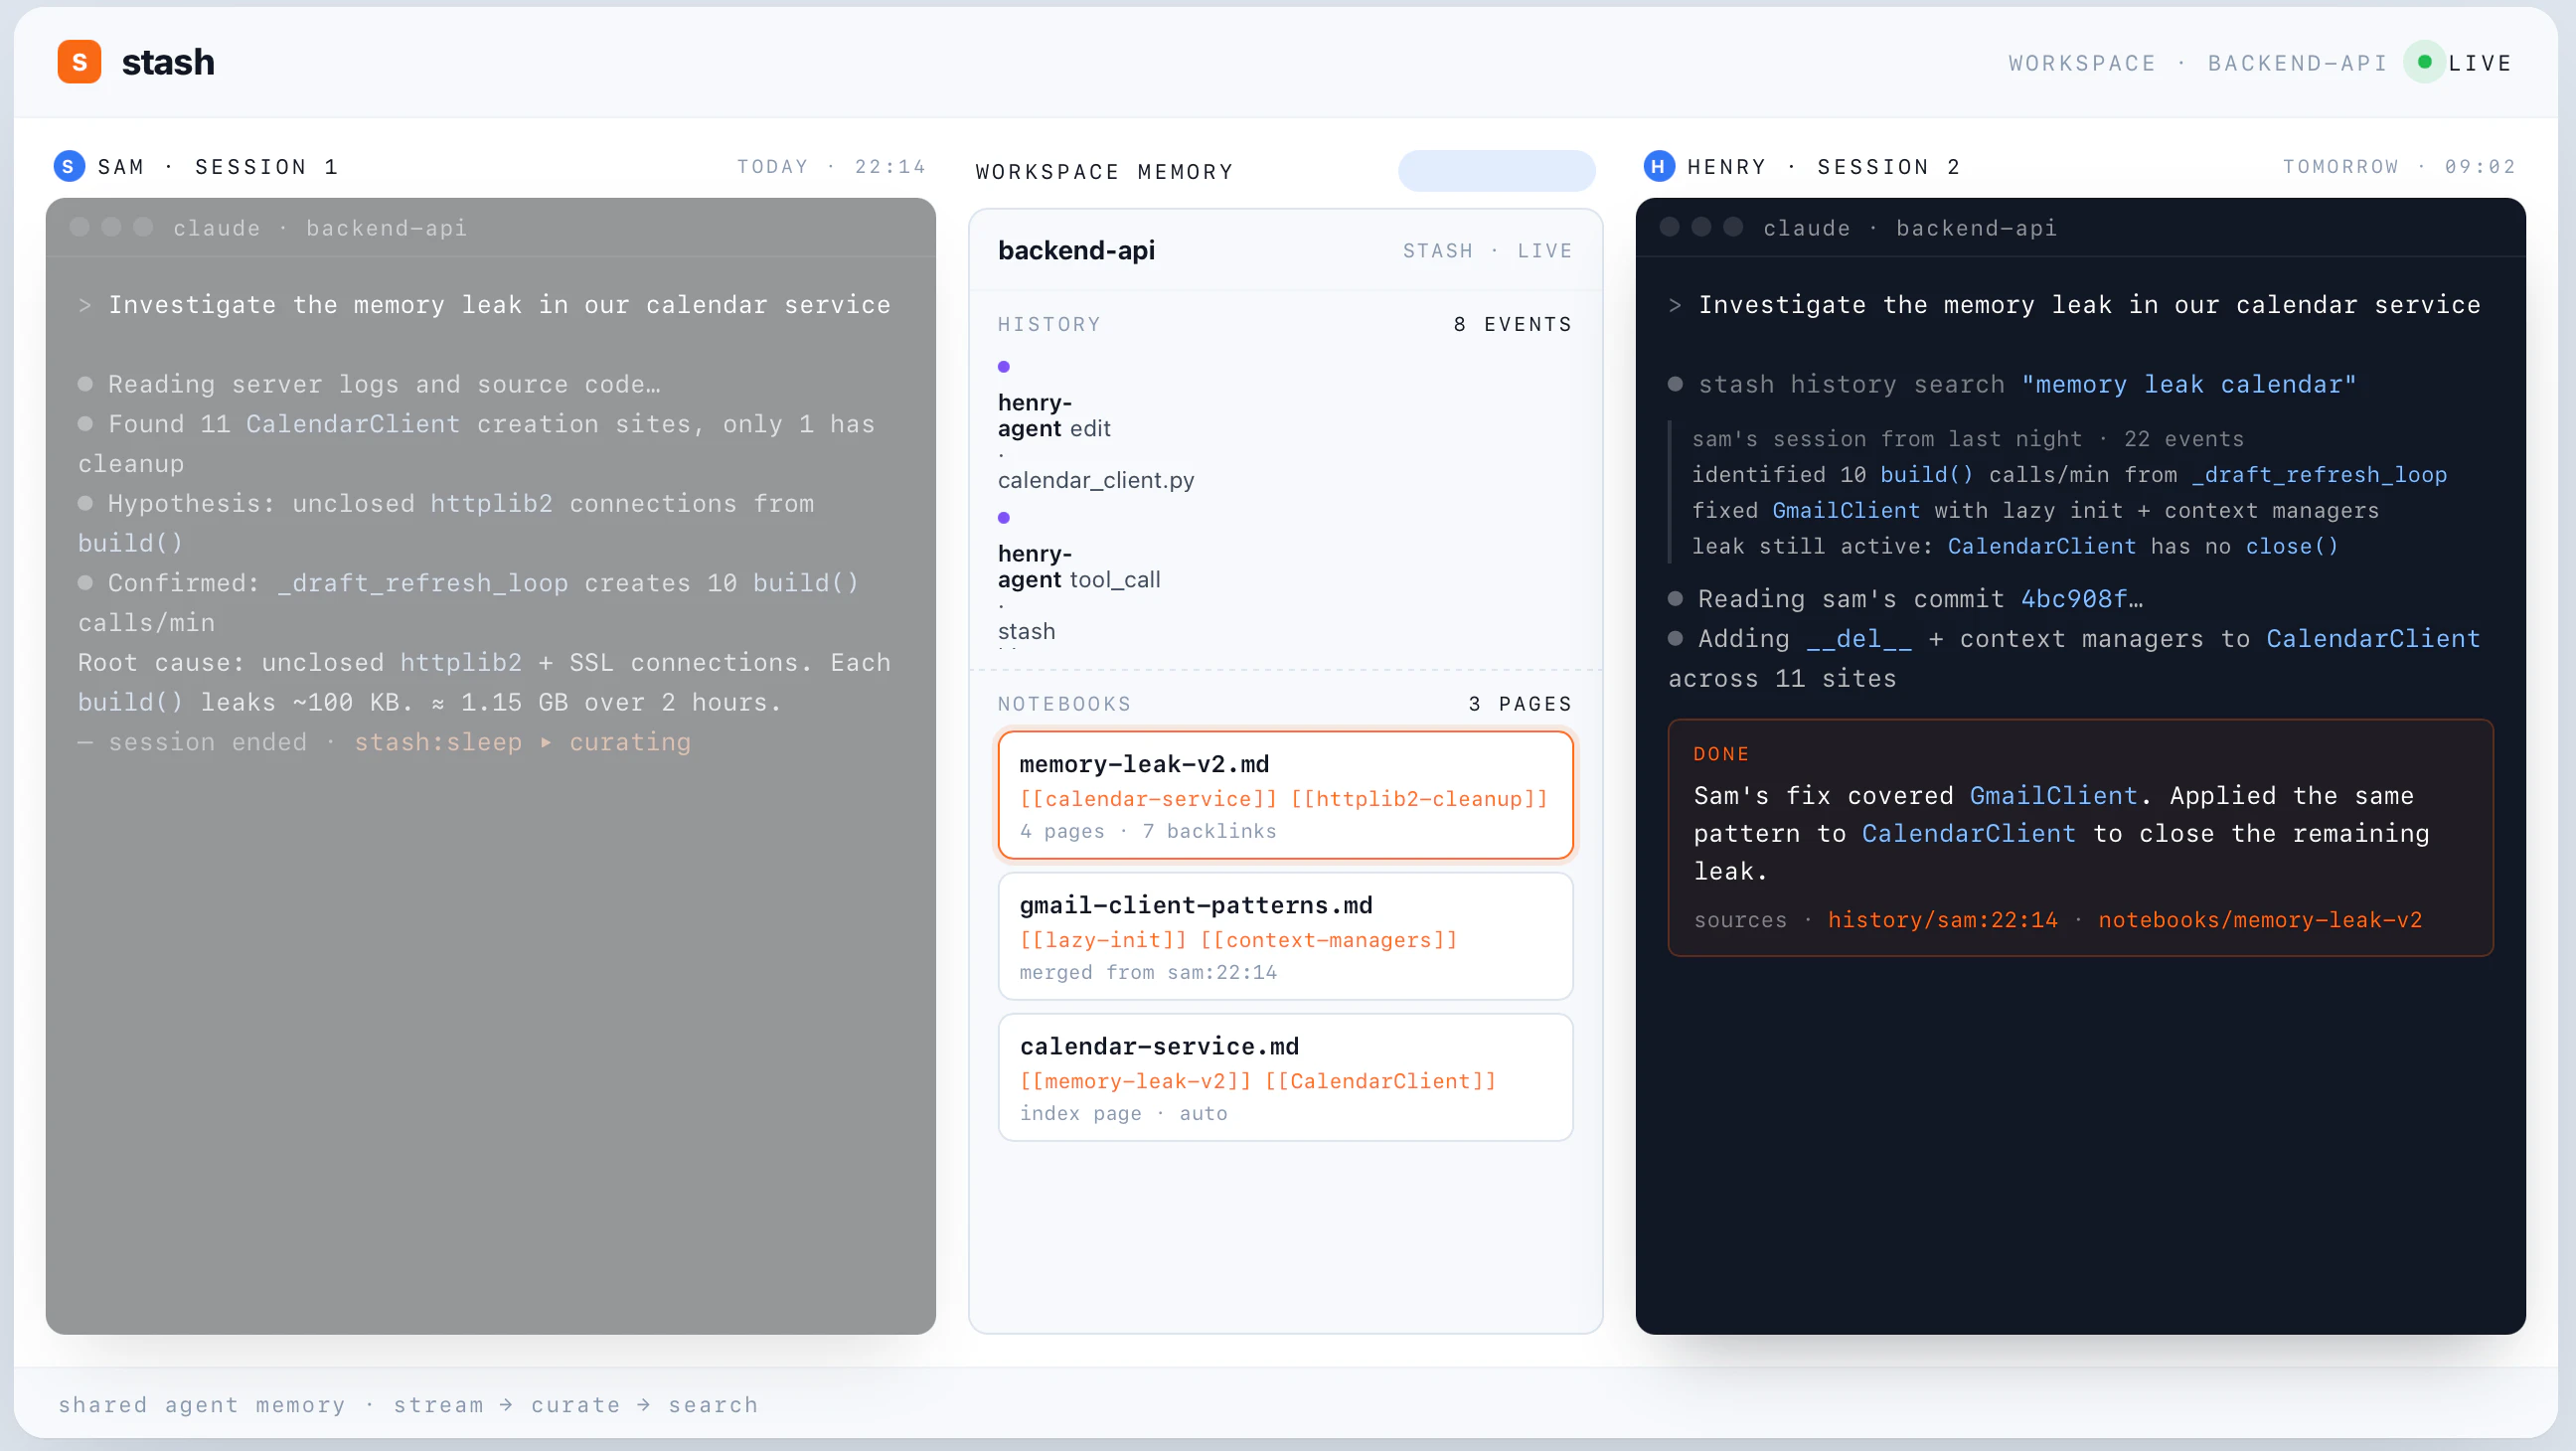Click the second purple history event dot

click(x=1003, y=518)
